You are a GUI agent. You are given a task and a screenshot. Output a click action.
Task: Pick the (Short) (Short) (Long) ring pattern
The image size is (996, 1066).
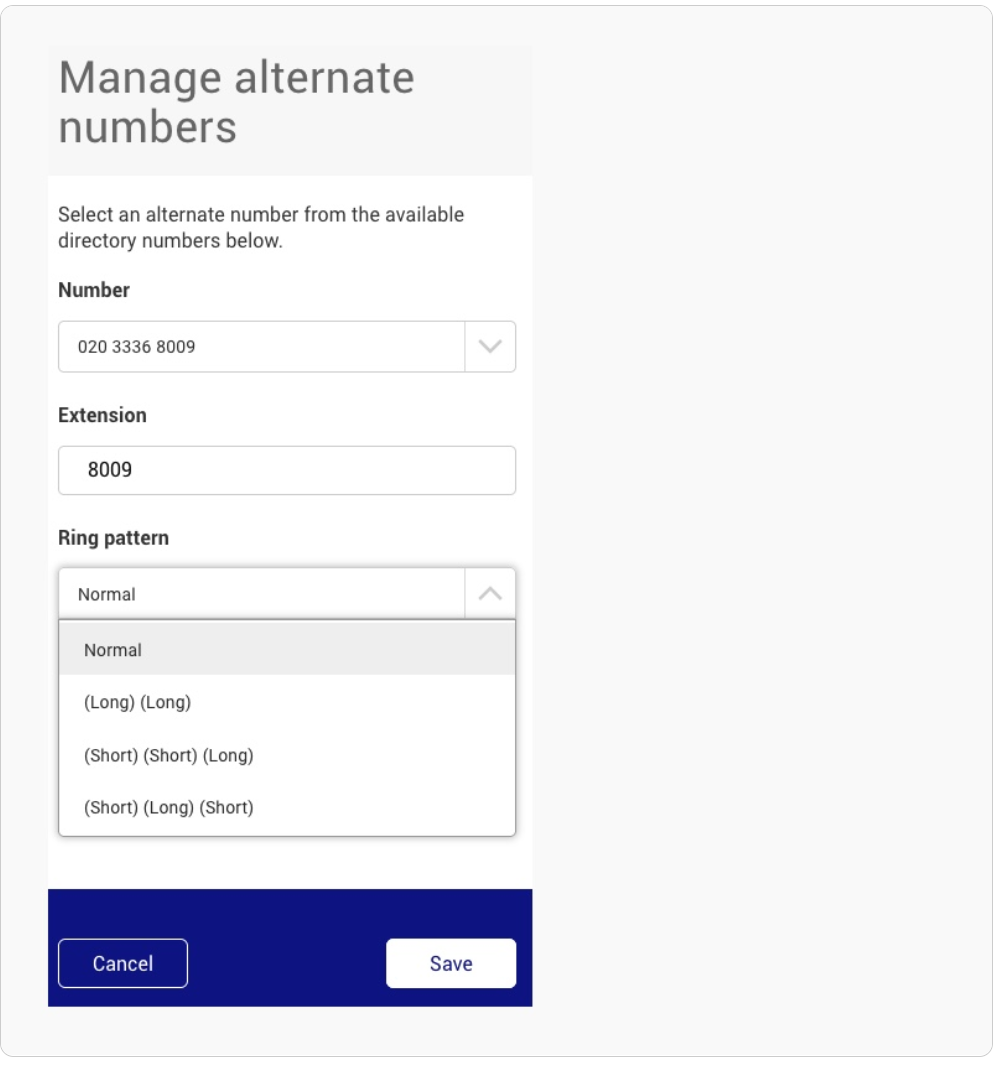click(287, 755)
